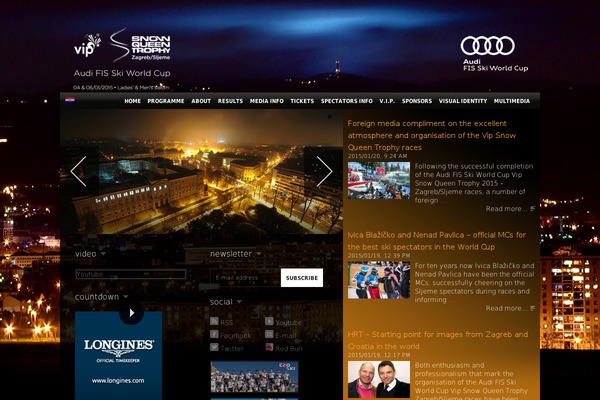The width and height of the screenshot is (600, 400).
Task: Click the date 2015/01/20, 9:24 AM
Action: [377, 156]
